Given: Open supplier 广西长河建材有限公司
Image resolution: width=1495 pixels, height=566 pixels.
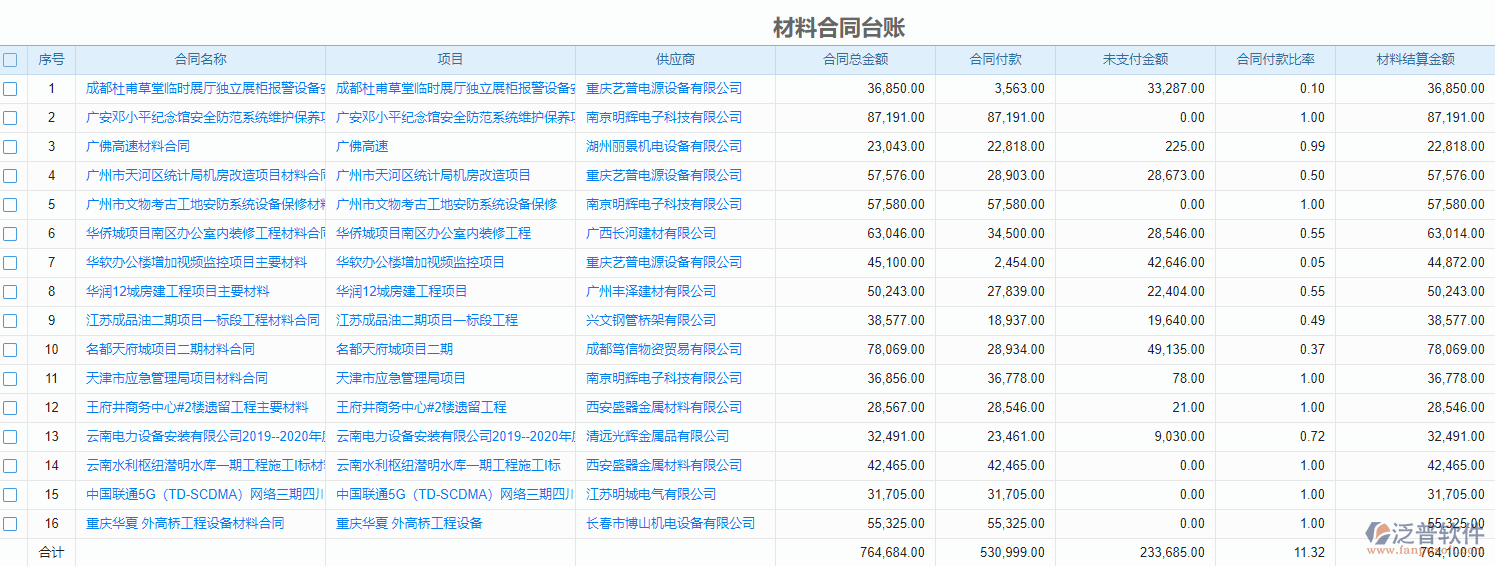Looking at the screenshot, I should tap(651, 234).
